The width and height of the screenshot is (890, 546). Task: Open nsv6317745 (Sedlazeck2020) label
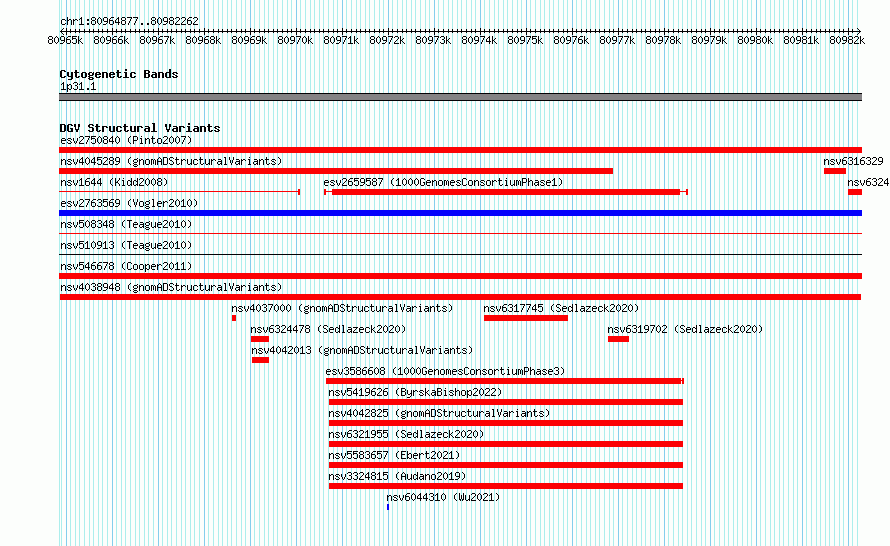[561, 308]
